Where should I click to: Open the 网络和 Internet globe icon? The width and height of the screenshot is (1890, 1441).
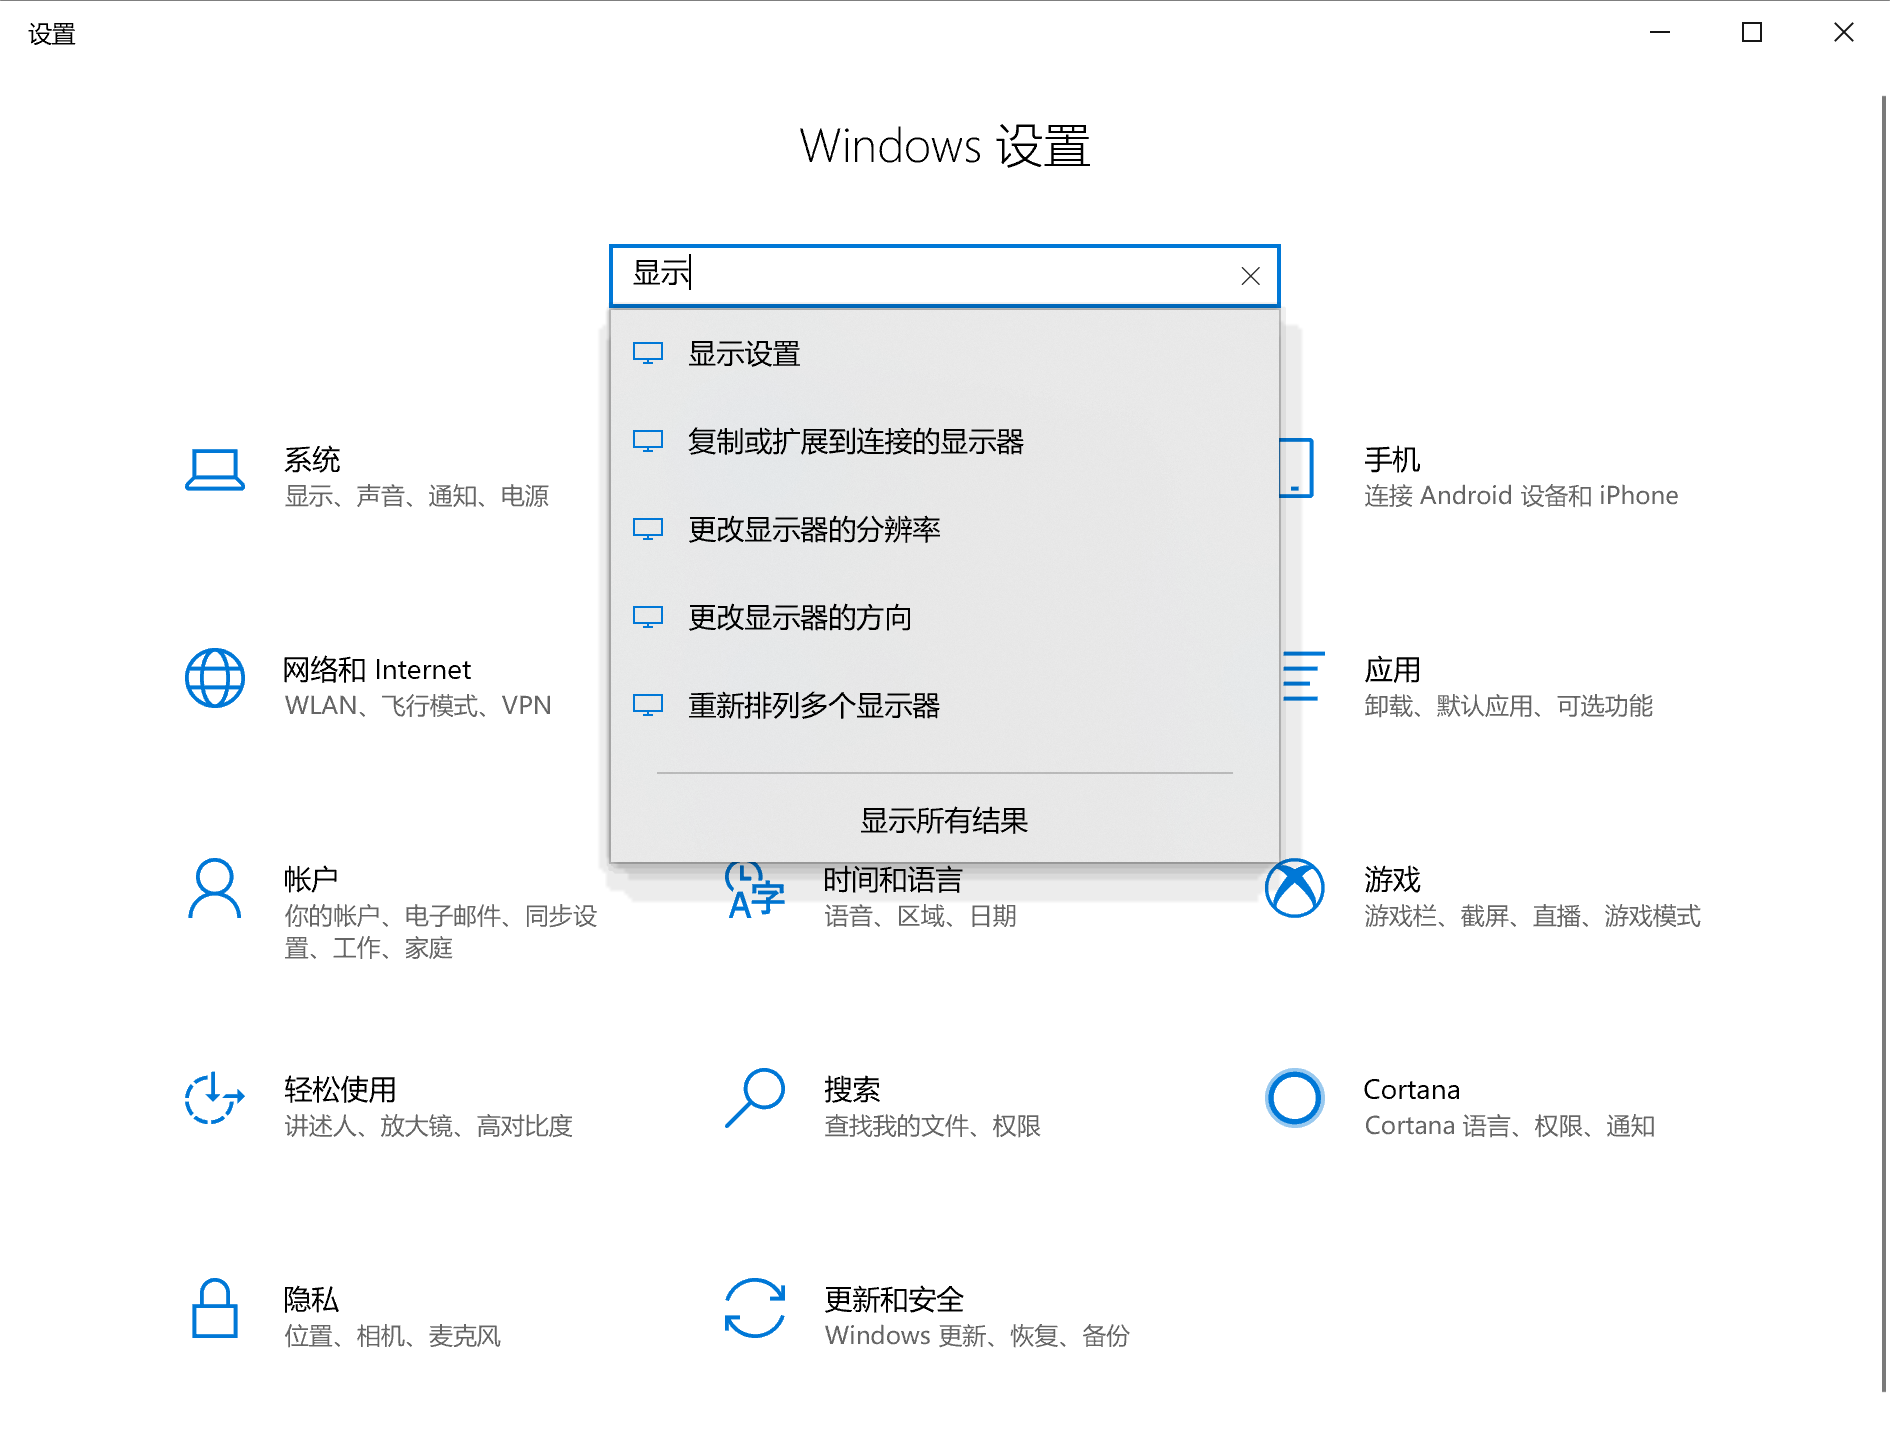214,678
